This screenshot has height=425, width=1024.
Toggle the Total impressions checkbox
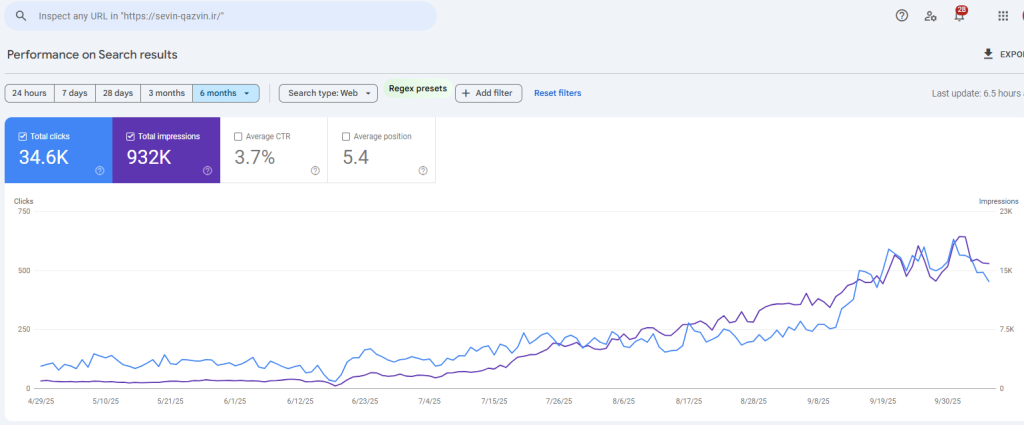tap(130, 137)
